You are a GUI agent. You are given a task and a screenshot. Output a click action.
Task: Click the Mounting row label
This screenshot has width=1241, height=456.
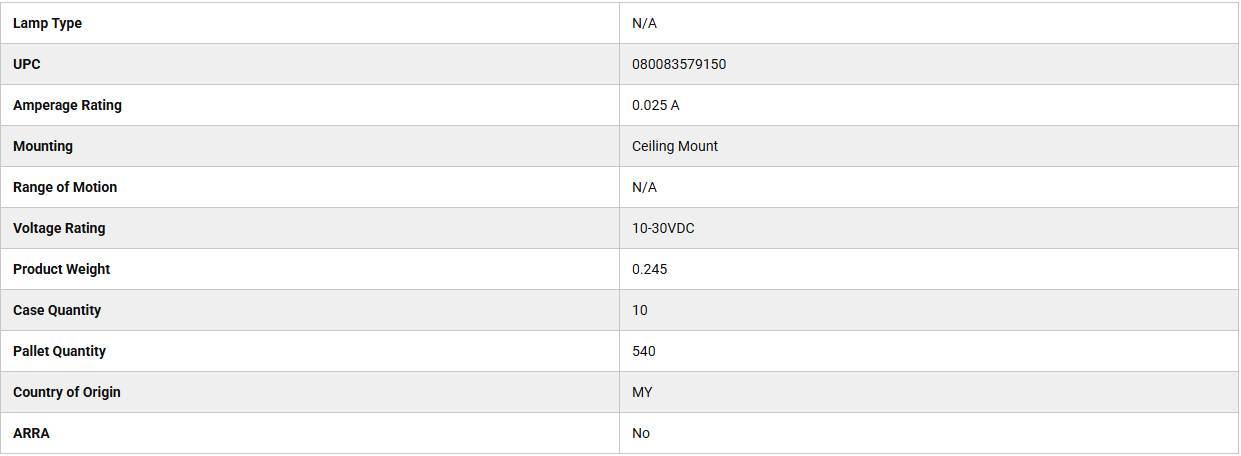tap(43, 146)
